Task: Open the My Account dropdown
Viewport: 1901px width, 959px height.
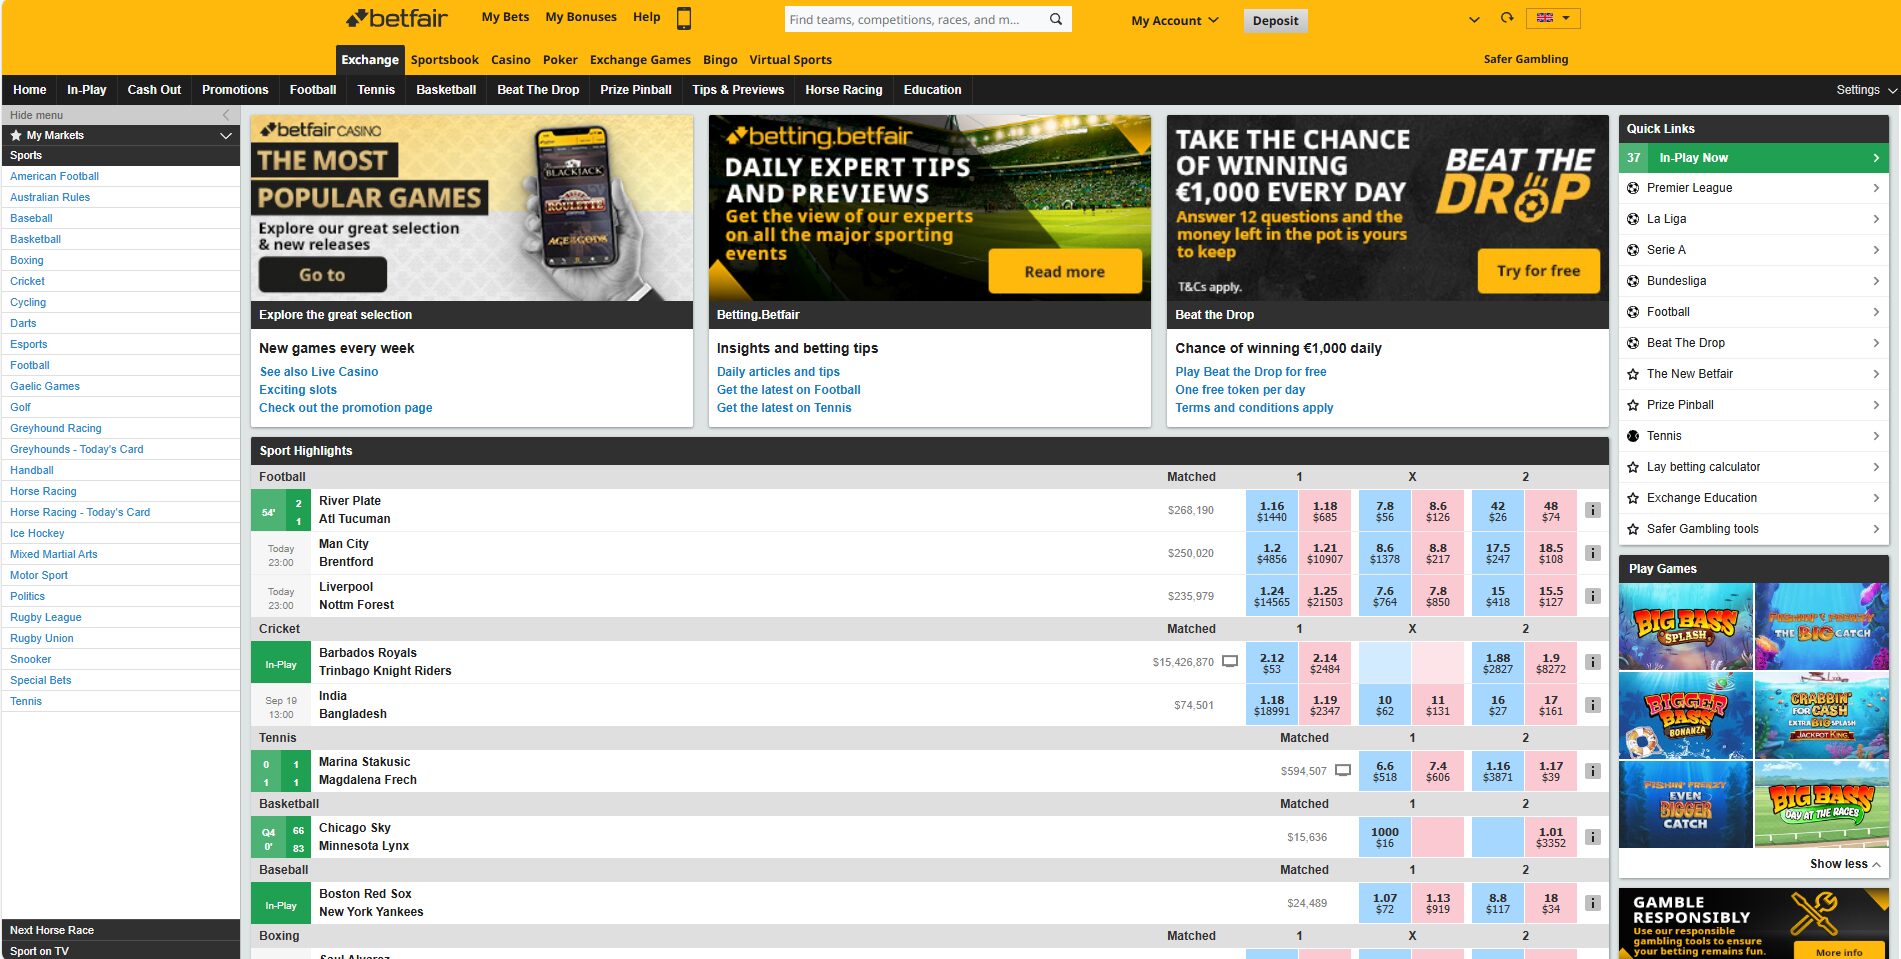Action: coord(1175,20)
